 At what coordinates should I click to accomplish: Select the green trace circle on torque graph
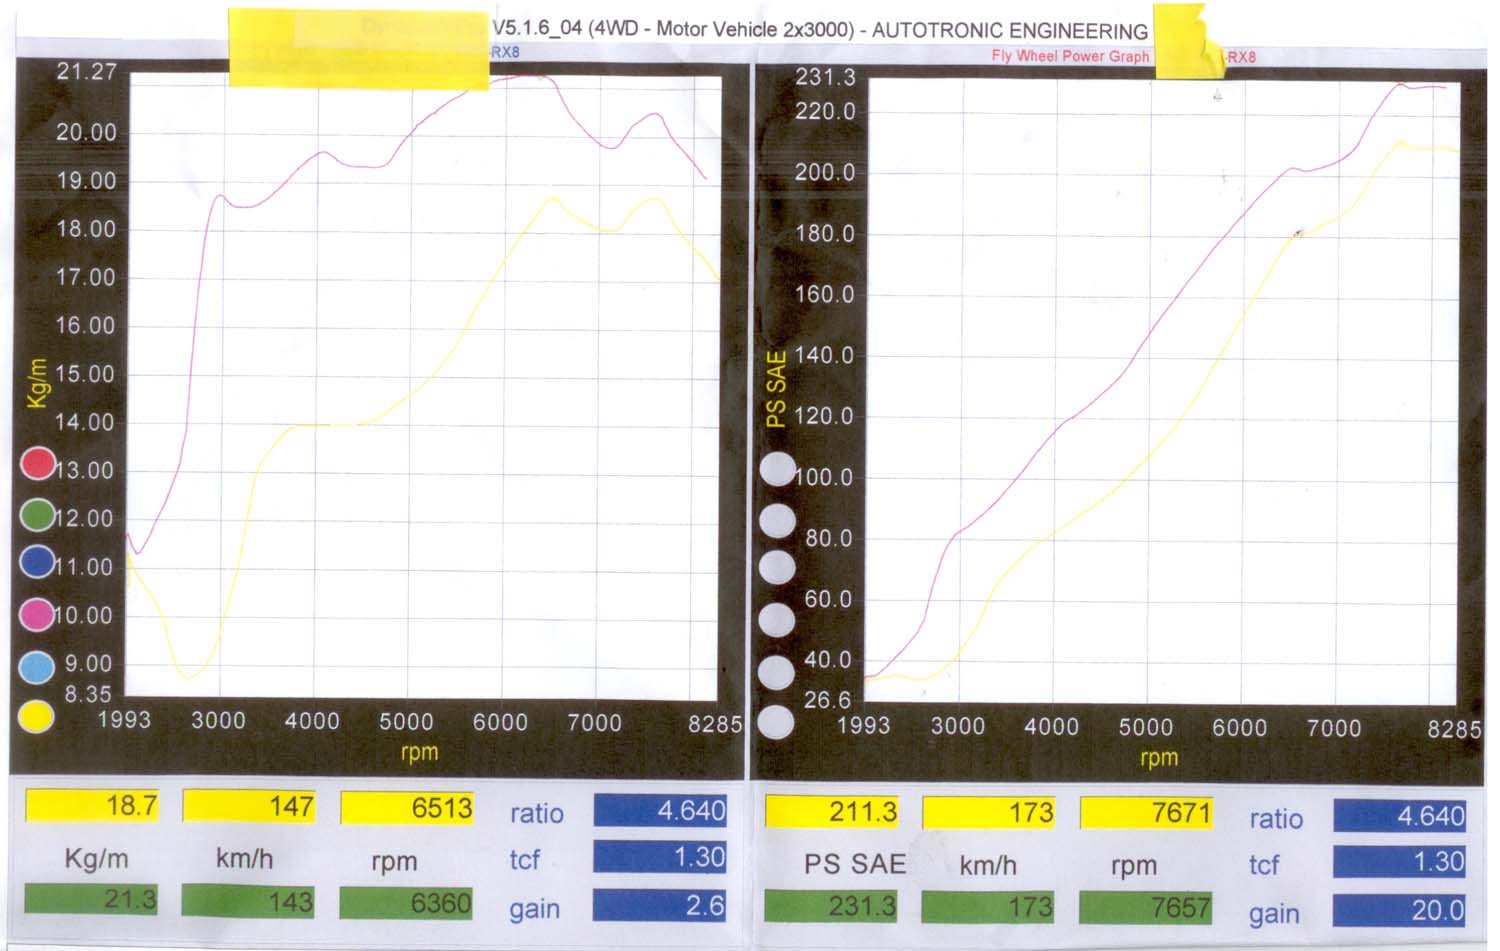38,514
